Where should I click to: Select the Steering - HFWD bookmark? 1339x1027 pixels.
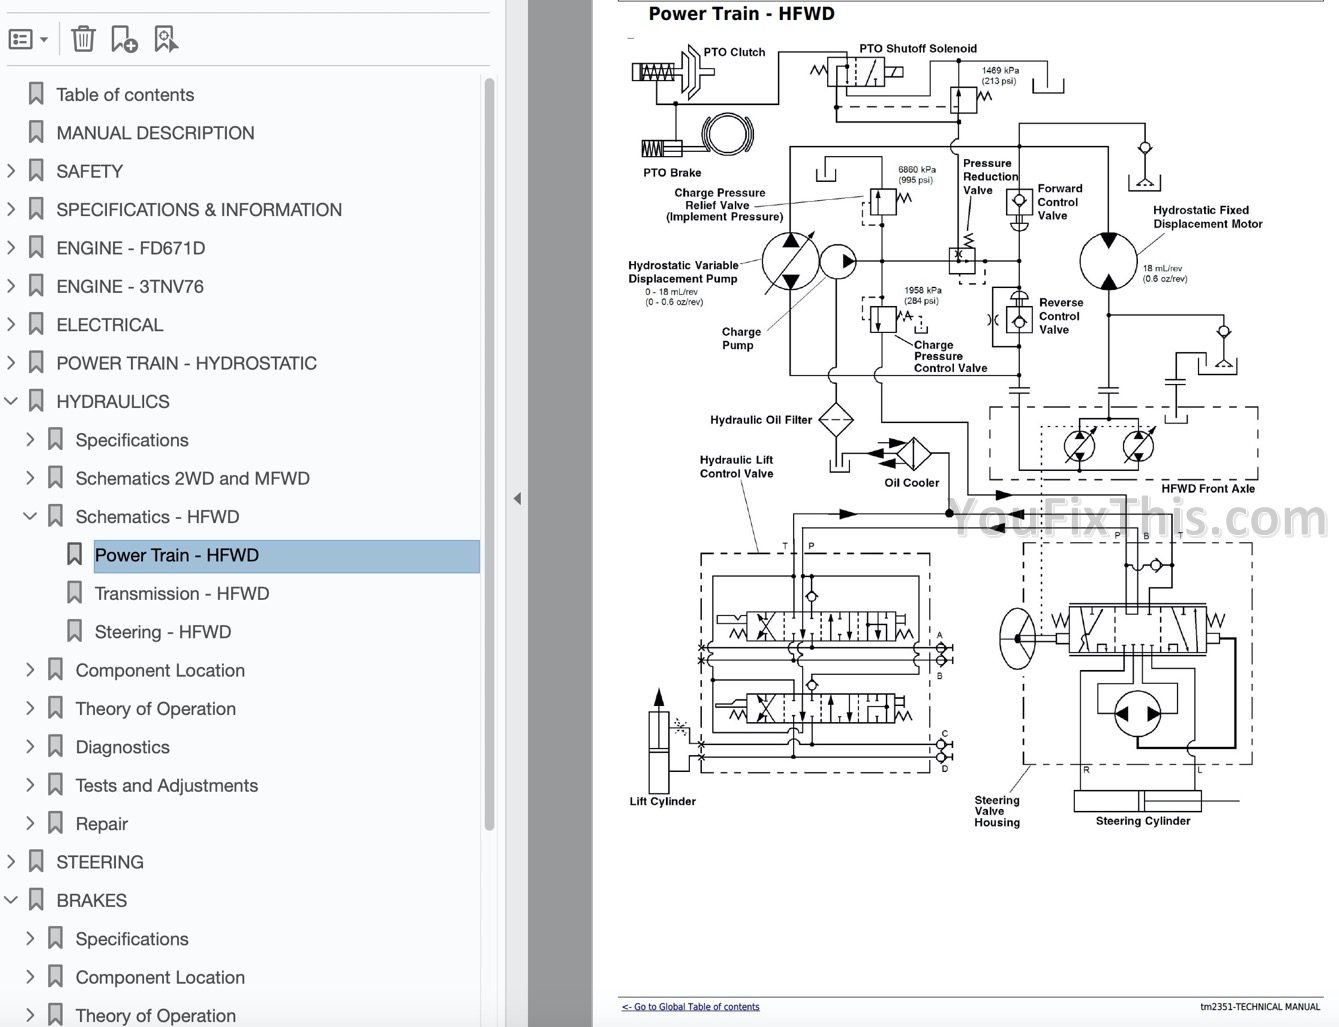point(162,631)
